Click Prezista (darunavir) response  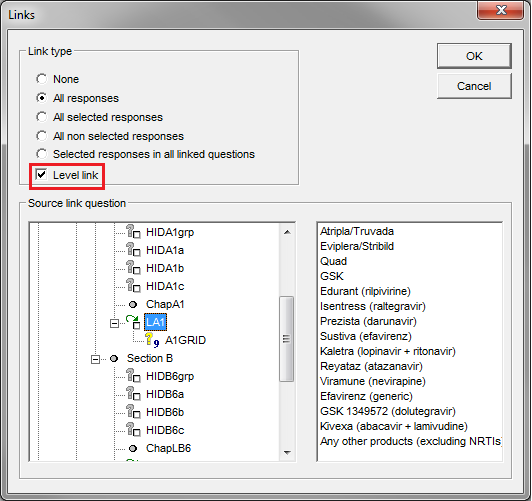click(x=368, y=321)
